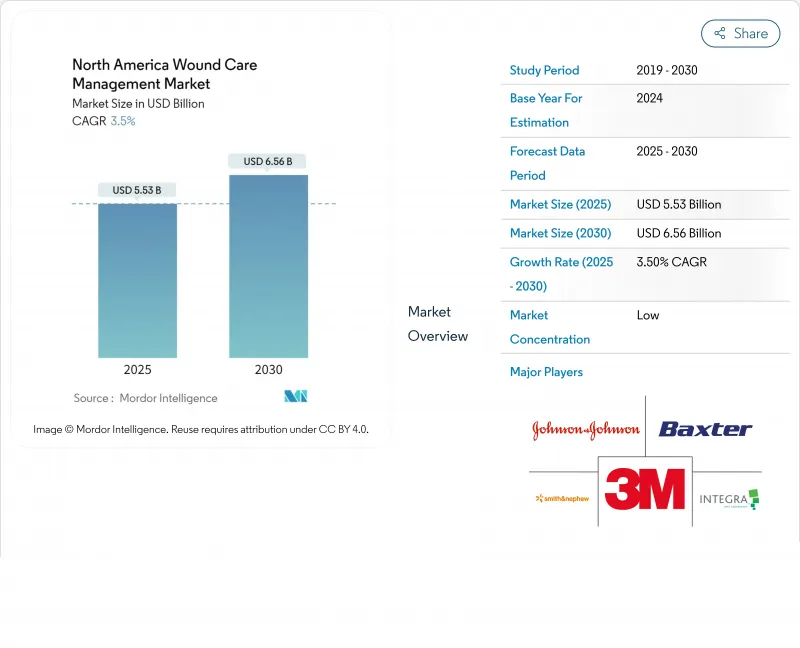Screen dimensions: 800x648
Task: Click the share icon beside Share text
Action: pos(719,33)
